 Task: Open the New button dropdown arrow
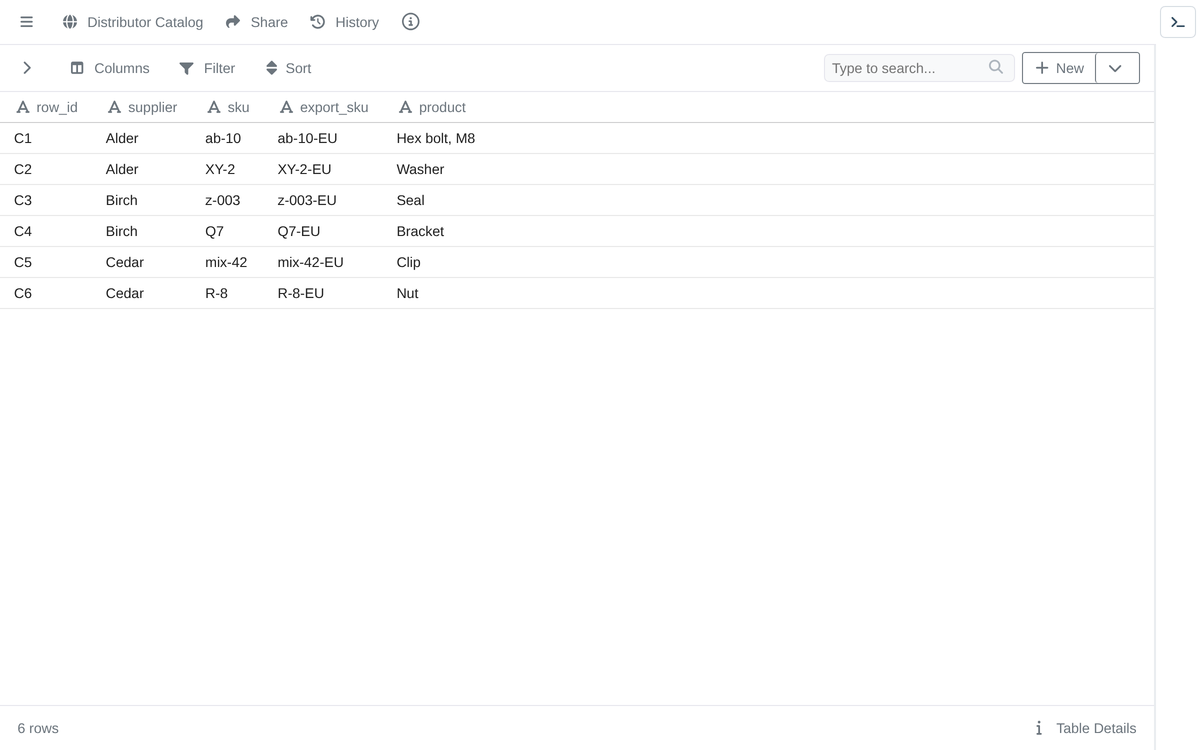pyautogui.click(x=1117, y=68)
